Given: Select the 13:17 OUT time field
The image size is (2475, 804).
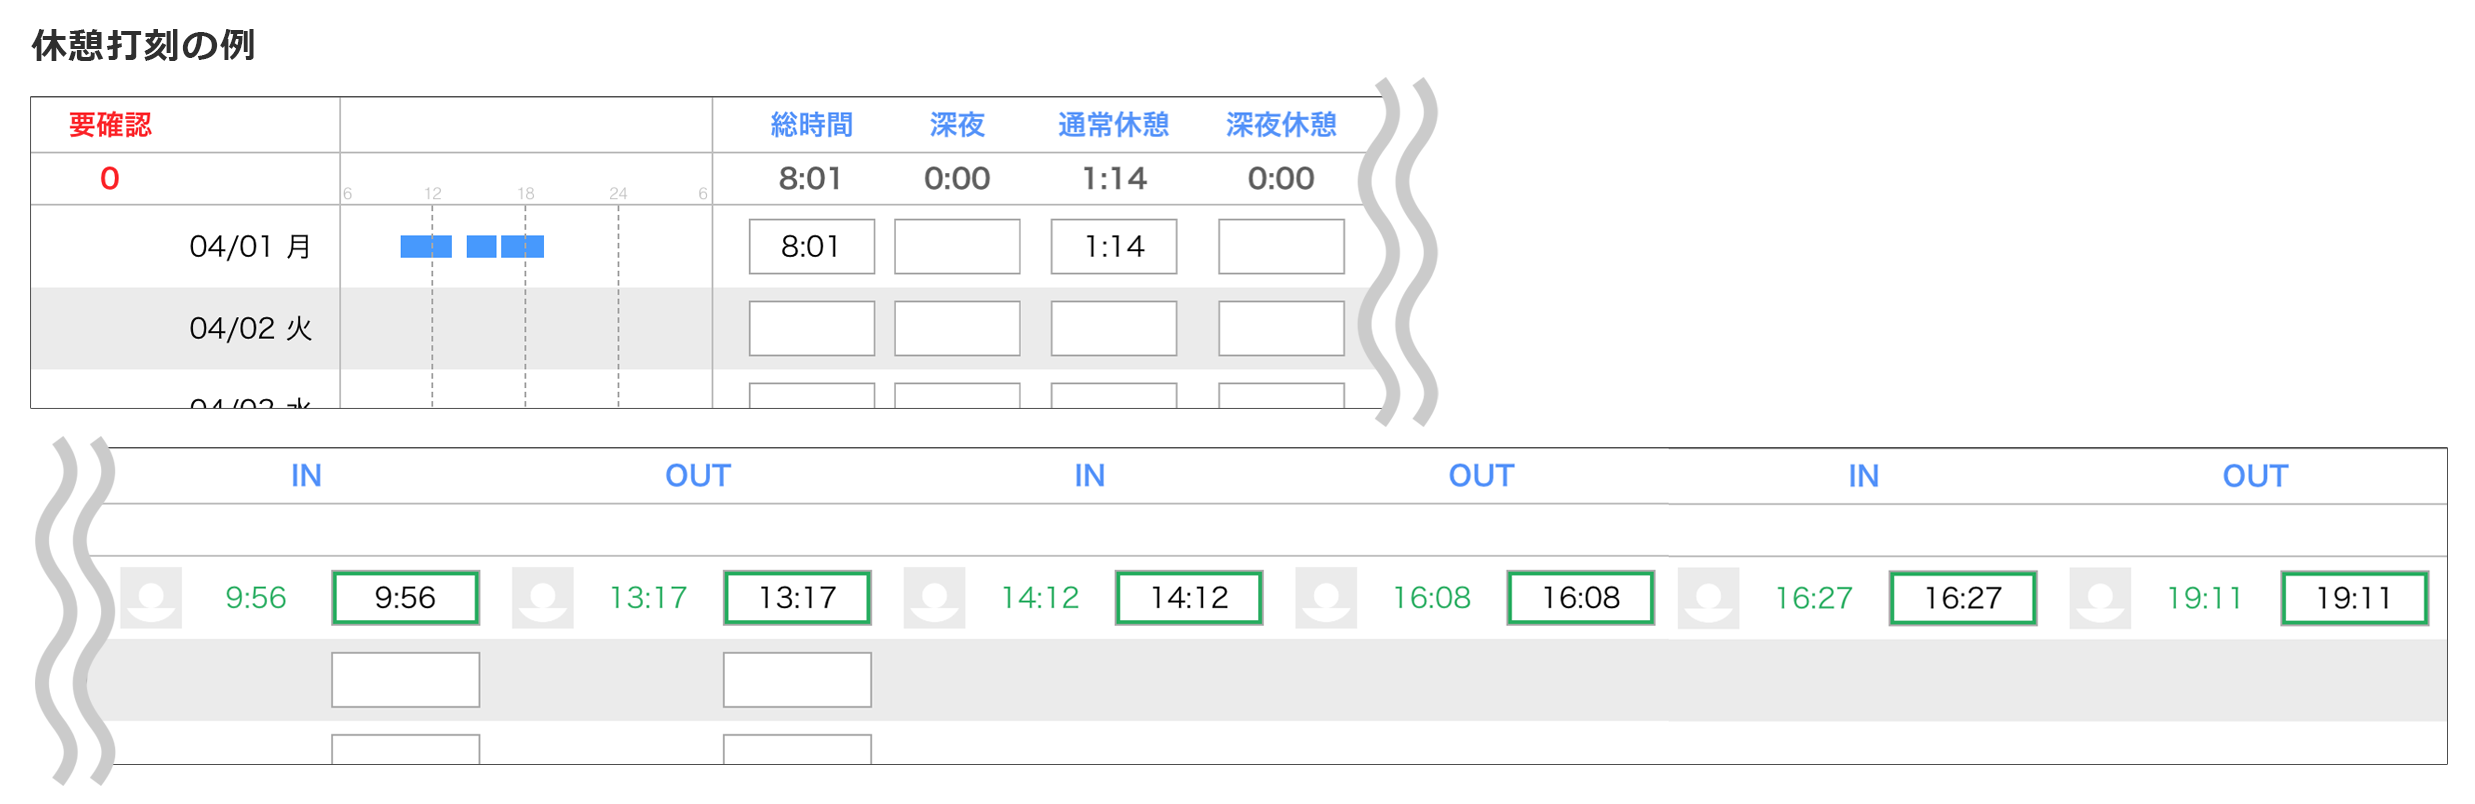Looking at the screenshot, I should coord(797,598).
